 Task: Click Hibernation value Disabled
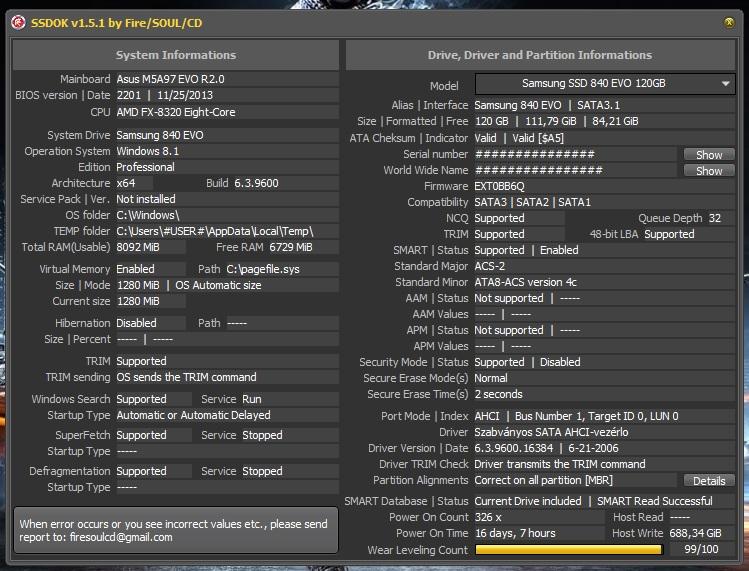pos(136,323)
